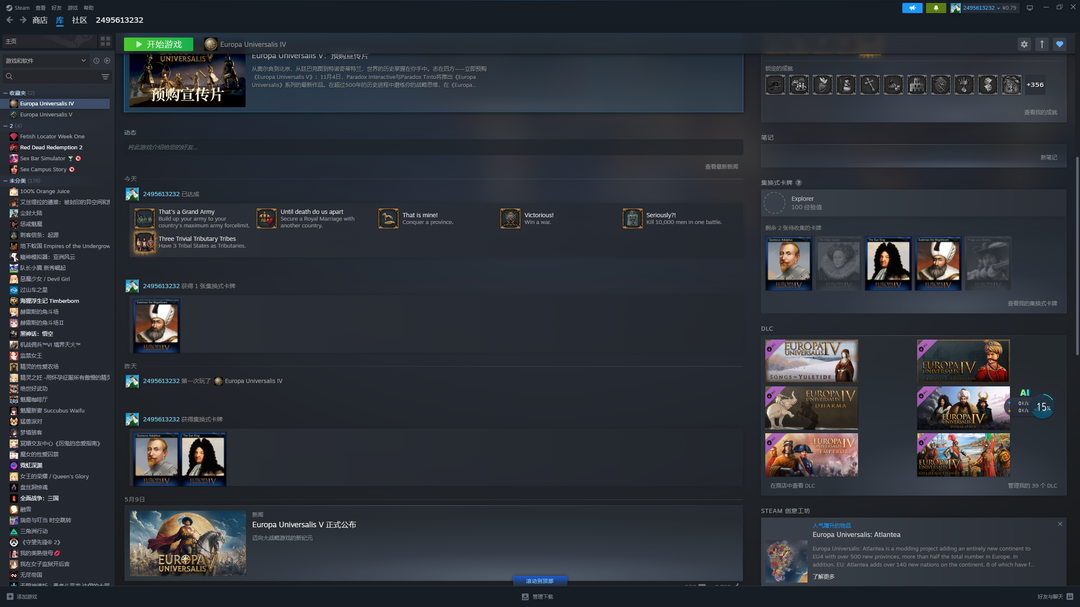Viewport: 1080px width, 607px height.
Task: Click the game info arrow icon
Action: click(1041, 44)
